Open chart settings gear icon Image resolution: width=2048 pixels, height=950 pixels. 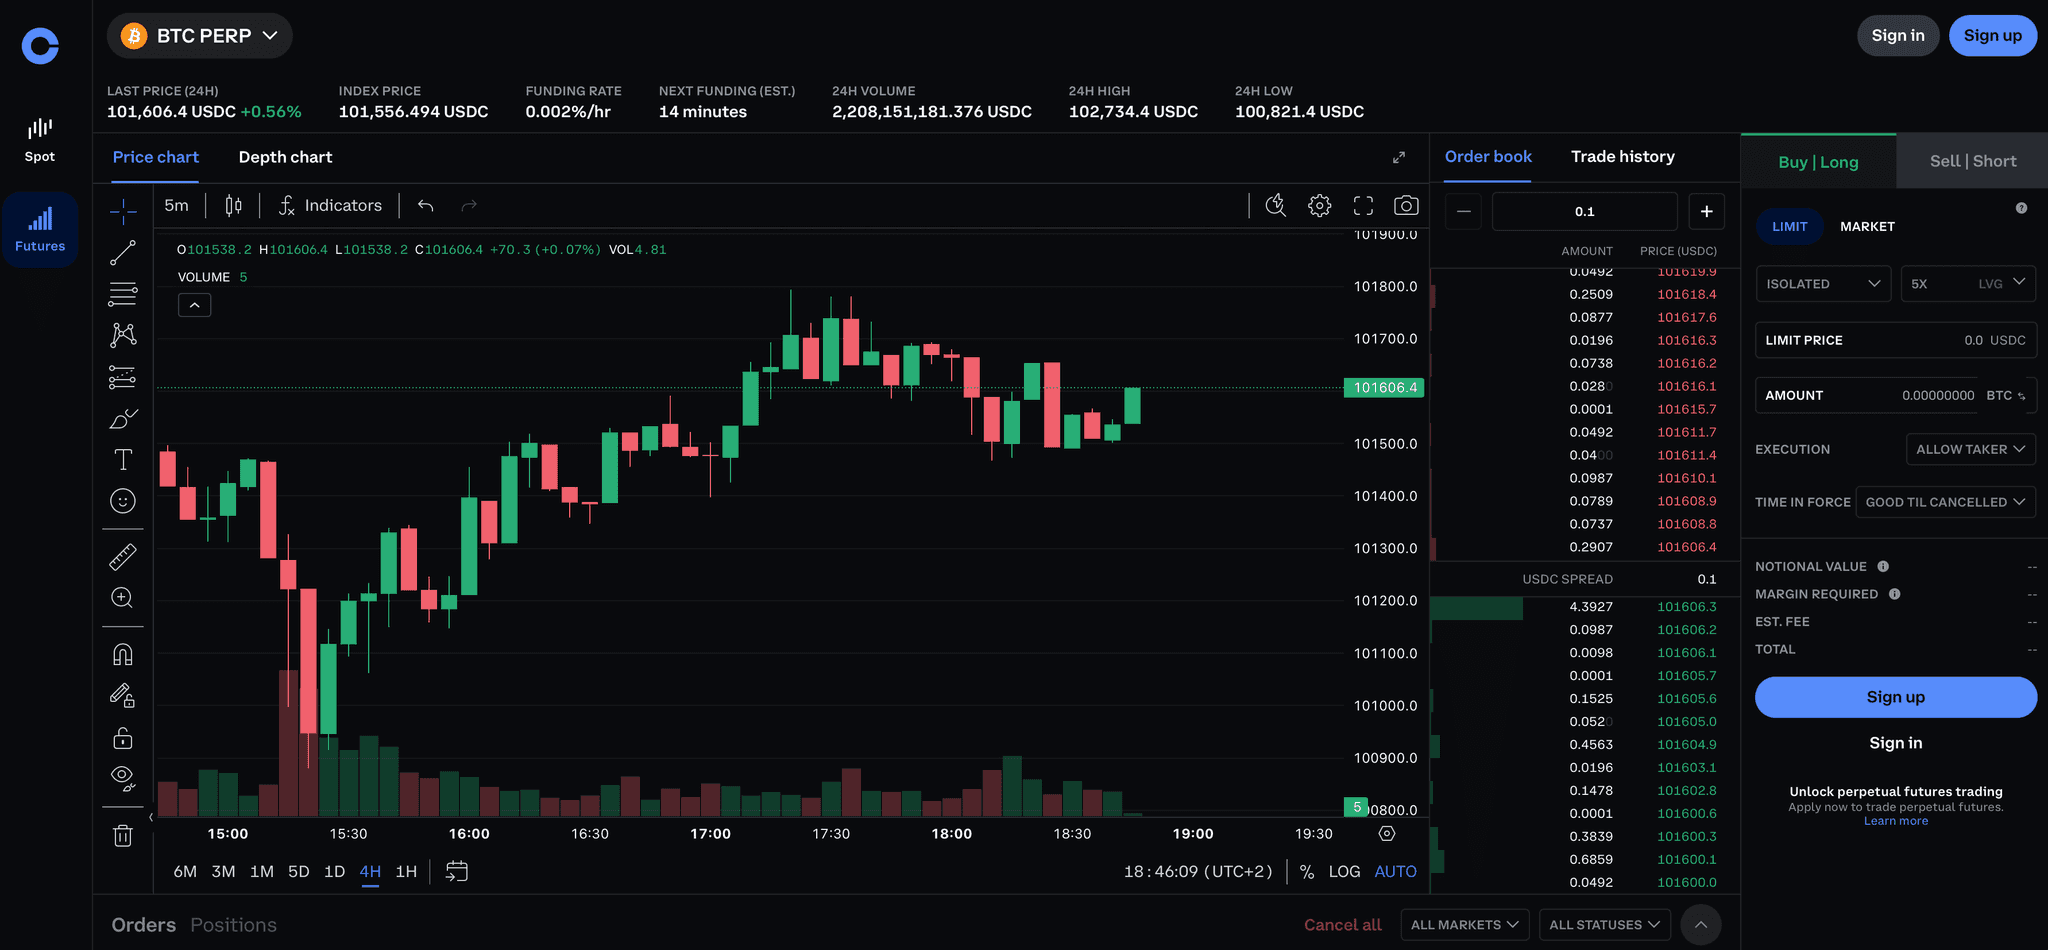coord(1320,206)
